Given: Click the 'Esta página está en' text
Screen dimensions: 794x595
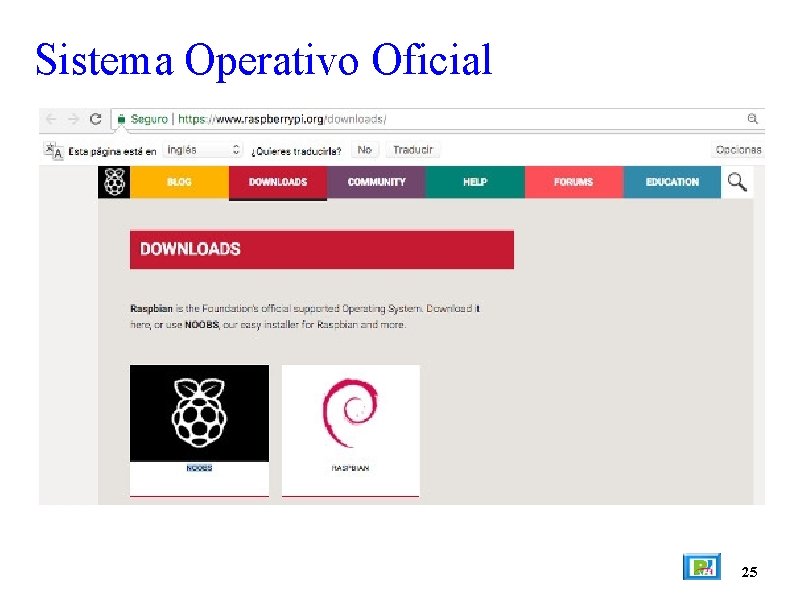Looking at the screenshot, I should click(x=112, y=151).
